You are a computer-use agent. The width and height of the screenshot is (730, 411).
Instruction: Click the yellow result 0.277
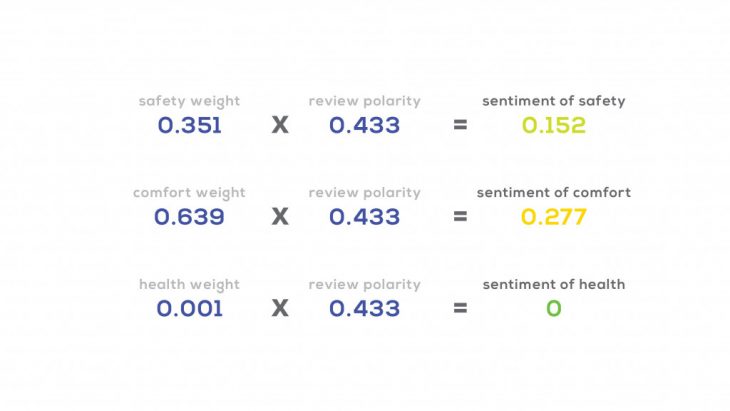click(554, 217)
